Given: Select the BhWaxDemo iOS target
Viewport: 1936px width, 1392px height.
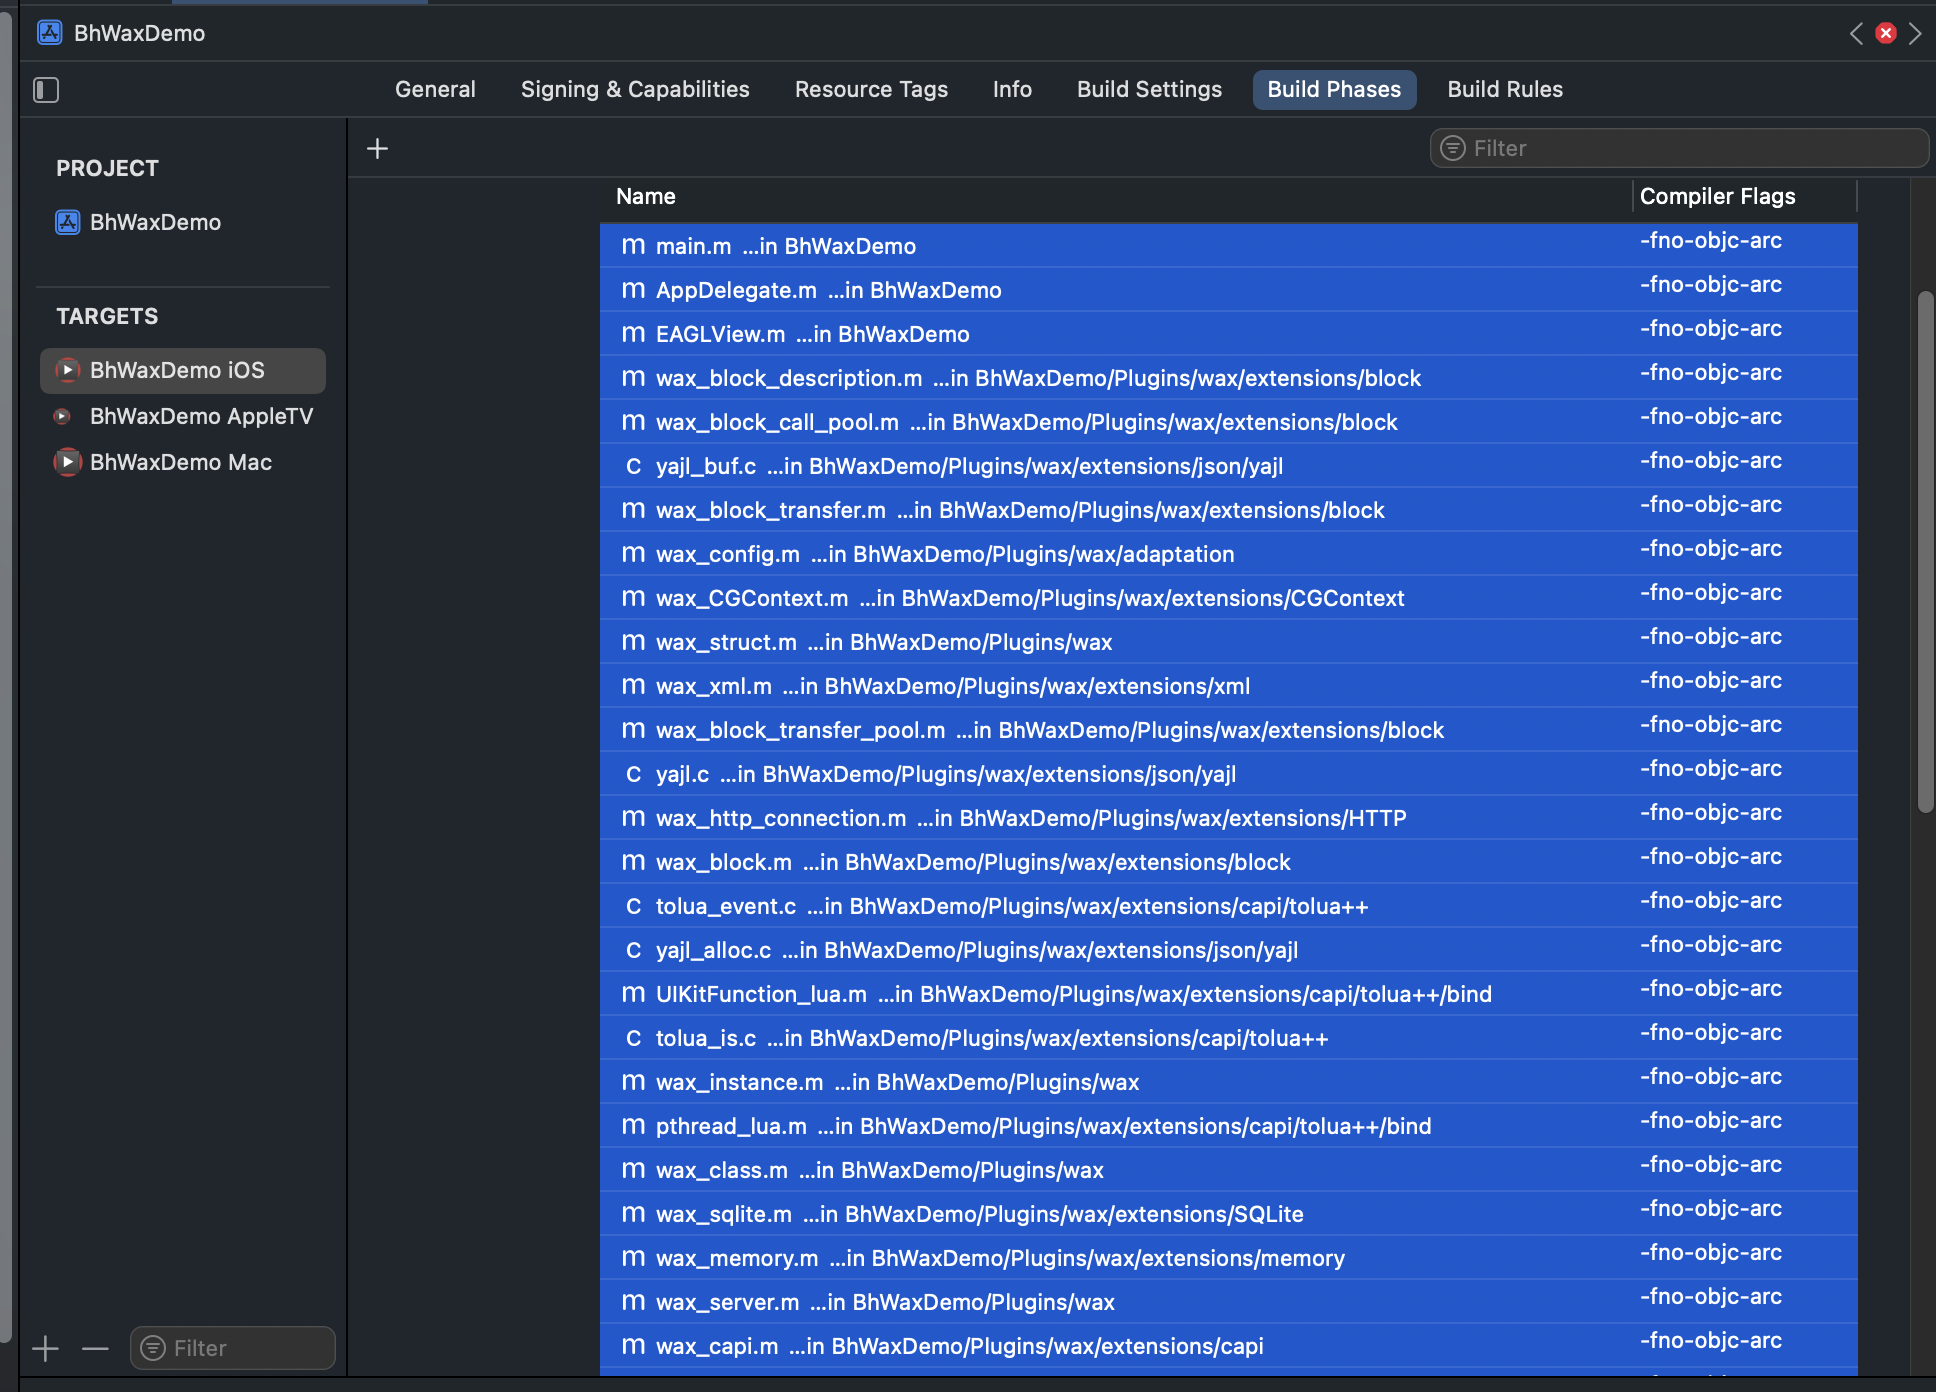Looking at the screenshot, I should tap(183, 371).
